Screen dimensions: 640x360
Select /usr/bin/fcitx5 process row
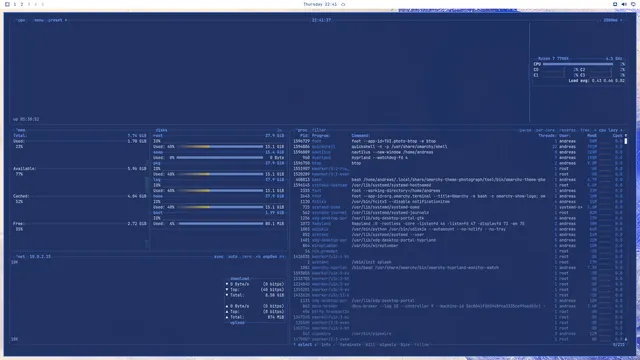click(x=459, y=202)
